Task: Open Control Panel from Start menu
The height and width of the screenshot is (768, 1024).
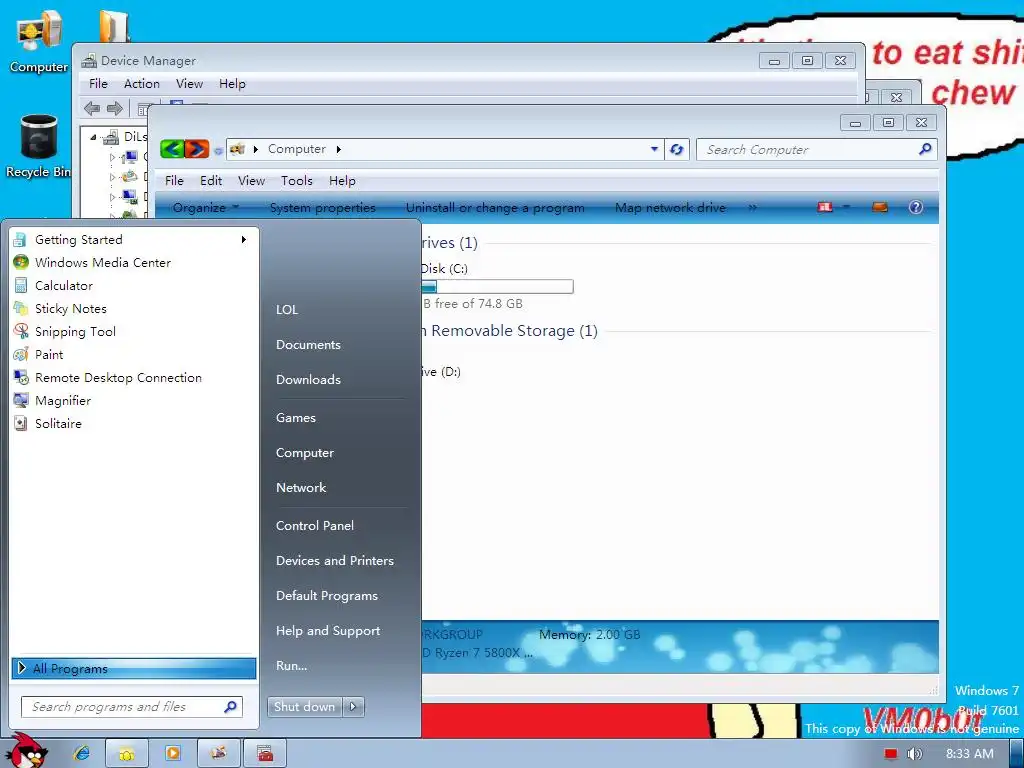Action: [x=315, y=526]
